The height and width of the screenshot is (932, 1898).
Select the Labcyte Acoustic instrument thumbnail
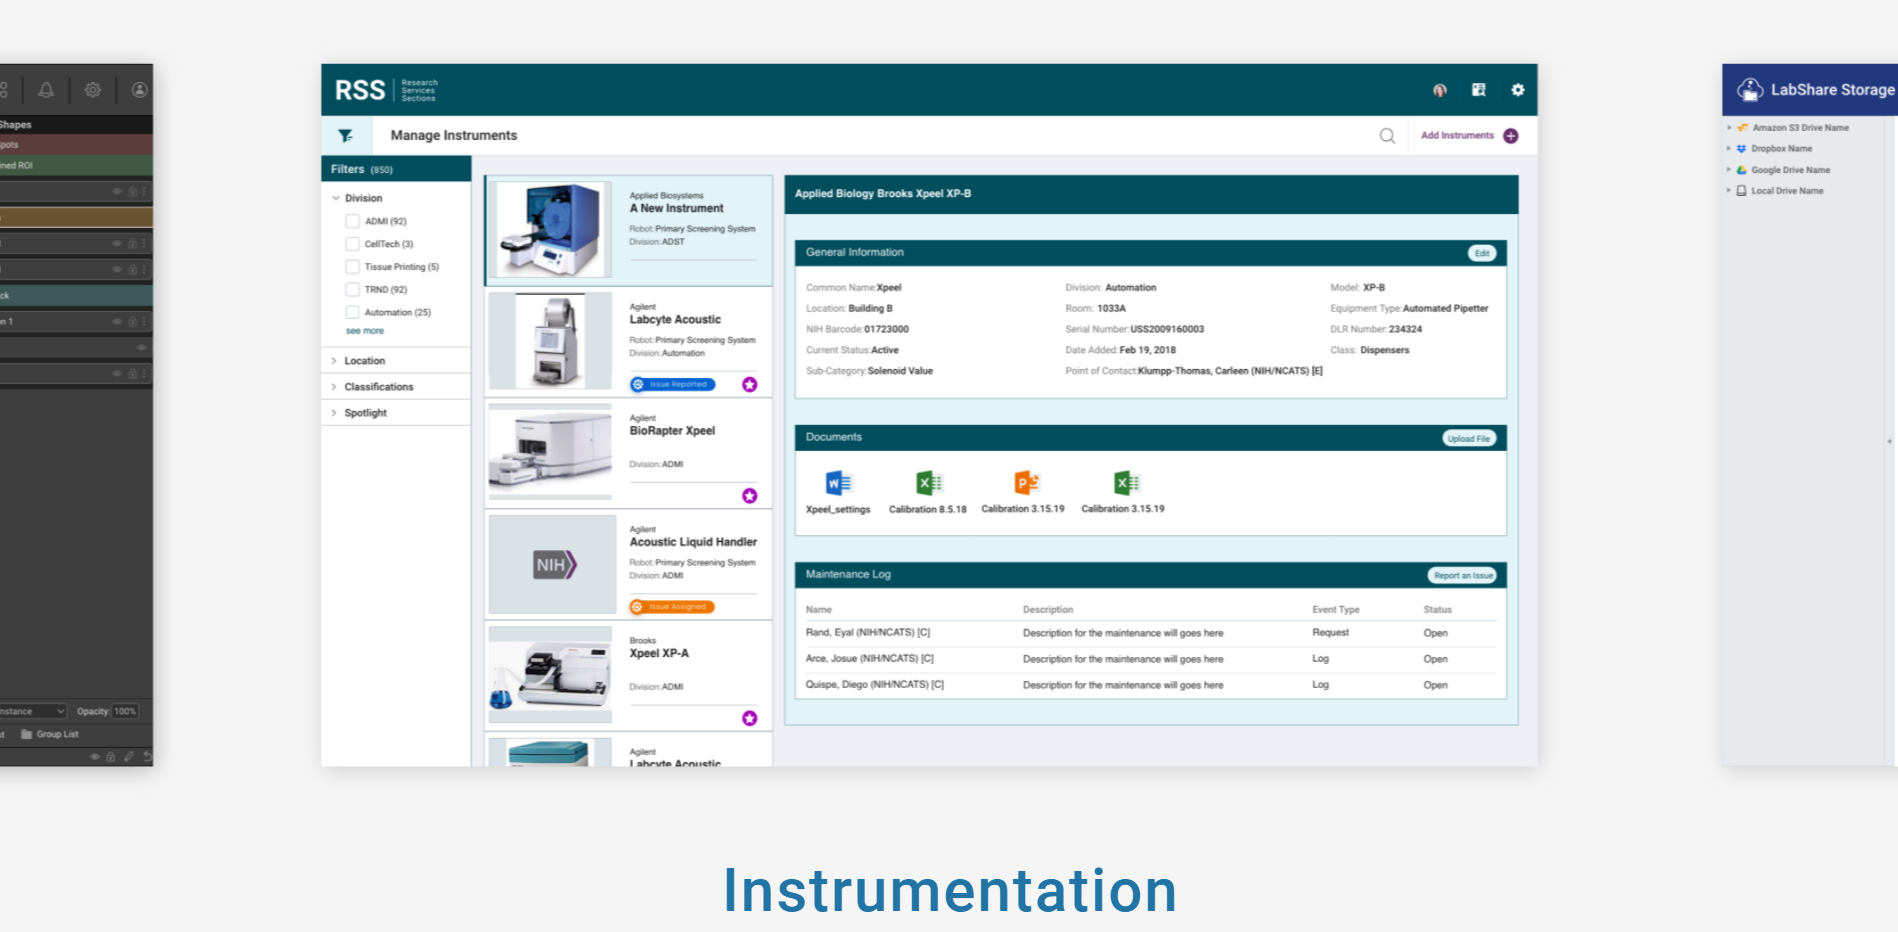(549, 341)
